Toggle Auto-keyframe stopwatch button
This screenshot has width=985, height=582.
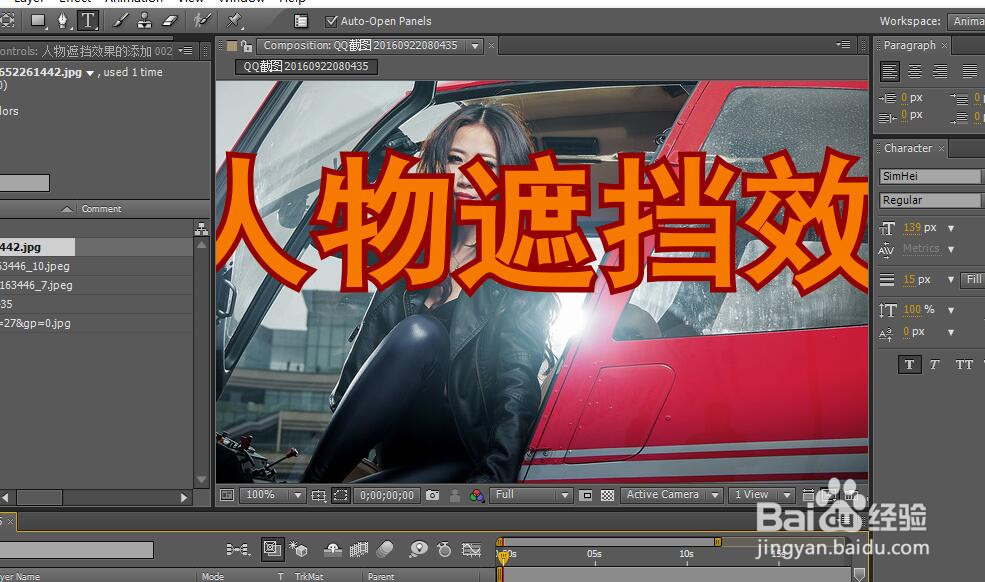(444, 550)
